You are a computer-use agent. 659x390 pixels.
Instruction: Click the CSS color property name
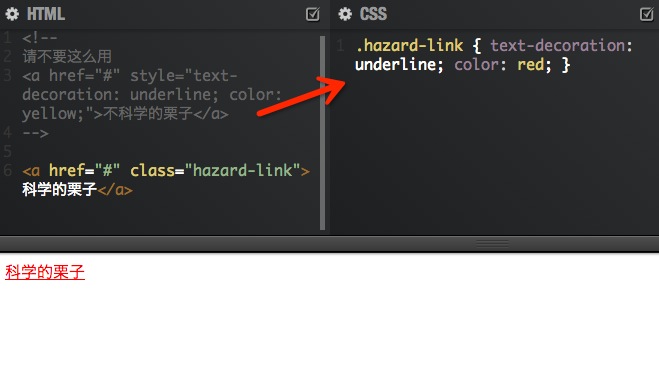tap(476, 65)
